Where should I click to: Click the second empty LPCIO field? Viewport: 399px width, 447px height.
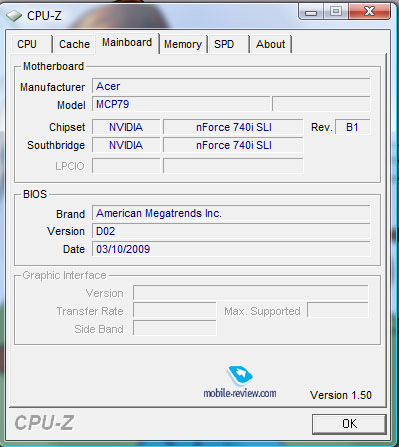tap(233, 166)
